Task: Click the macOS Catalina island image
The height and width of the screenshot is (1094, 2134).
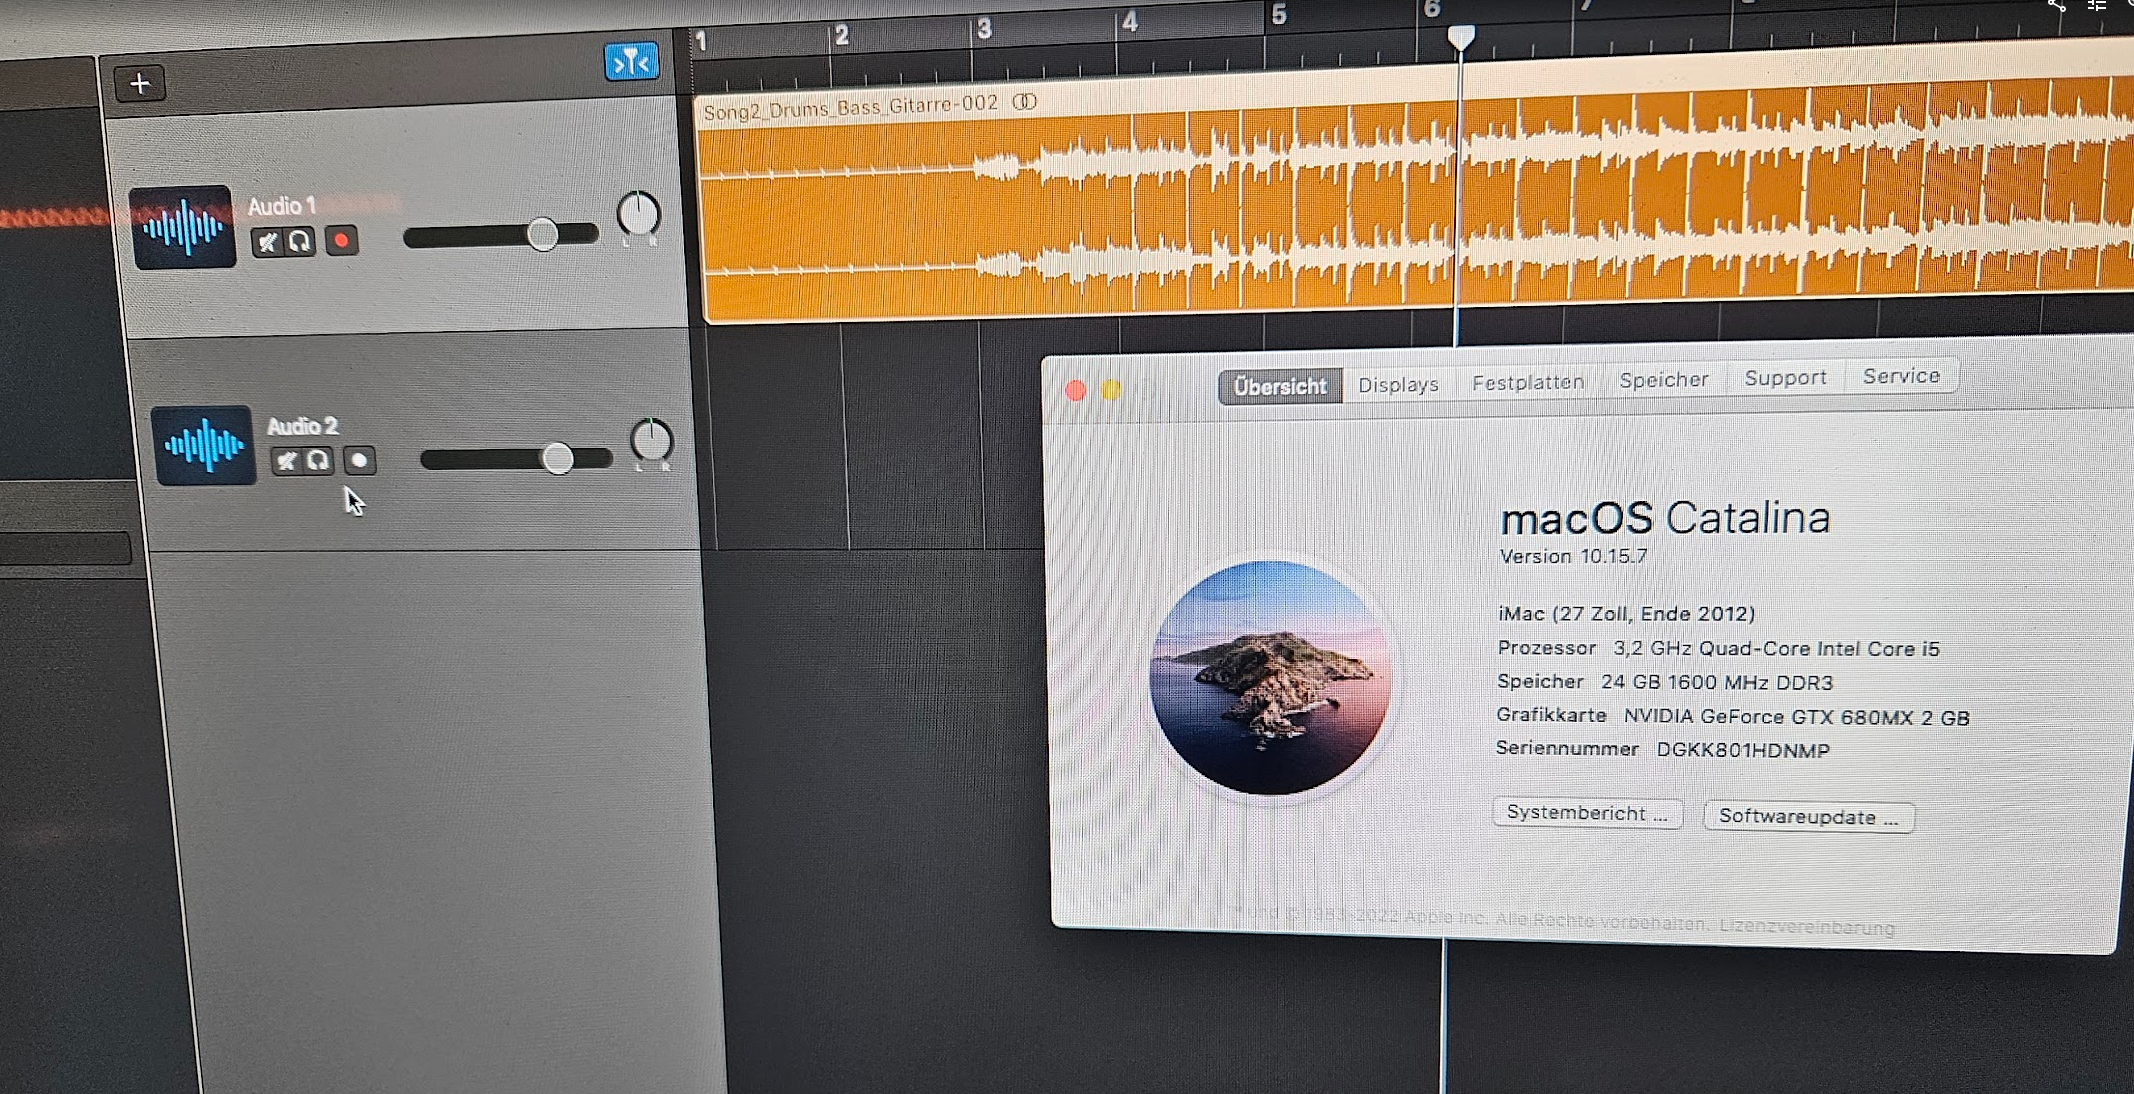Action: 1270,678
